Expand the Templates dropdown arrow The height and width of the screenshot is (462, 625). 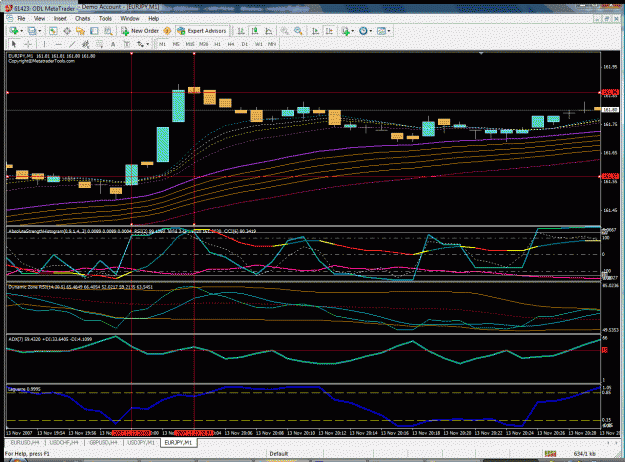(389, 31)
